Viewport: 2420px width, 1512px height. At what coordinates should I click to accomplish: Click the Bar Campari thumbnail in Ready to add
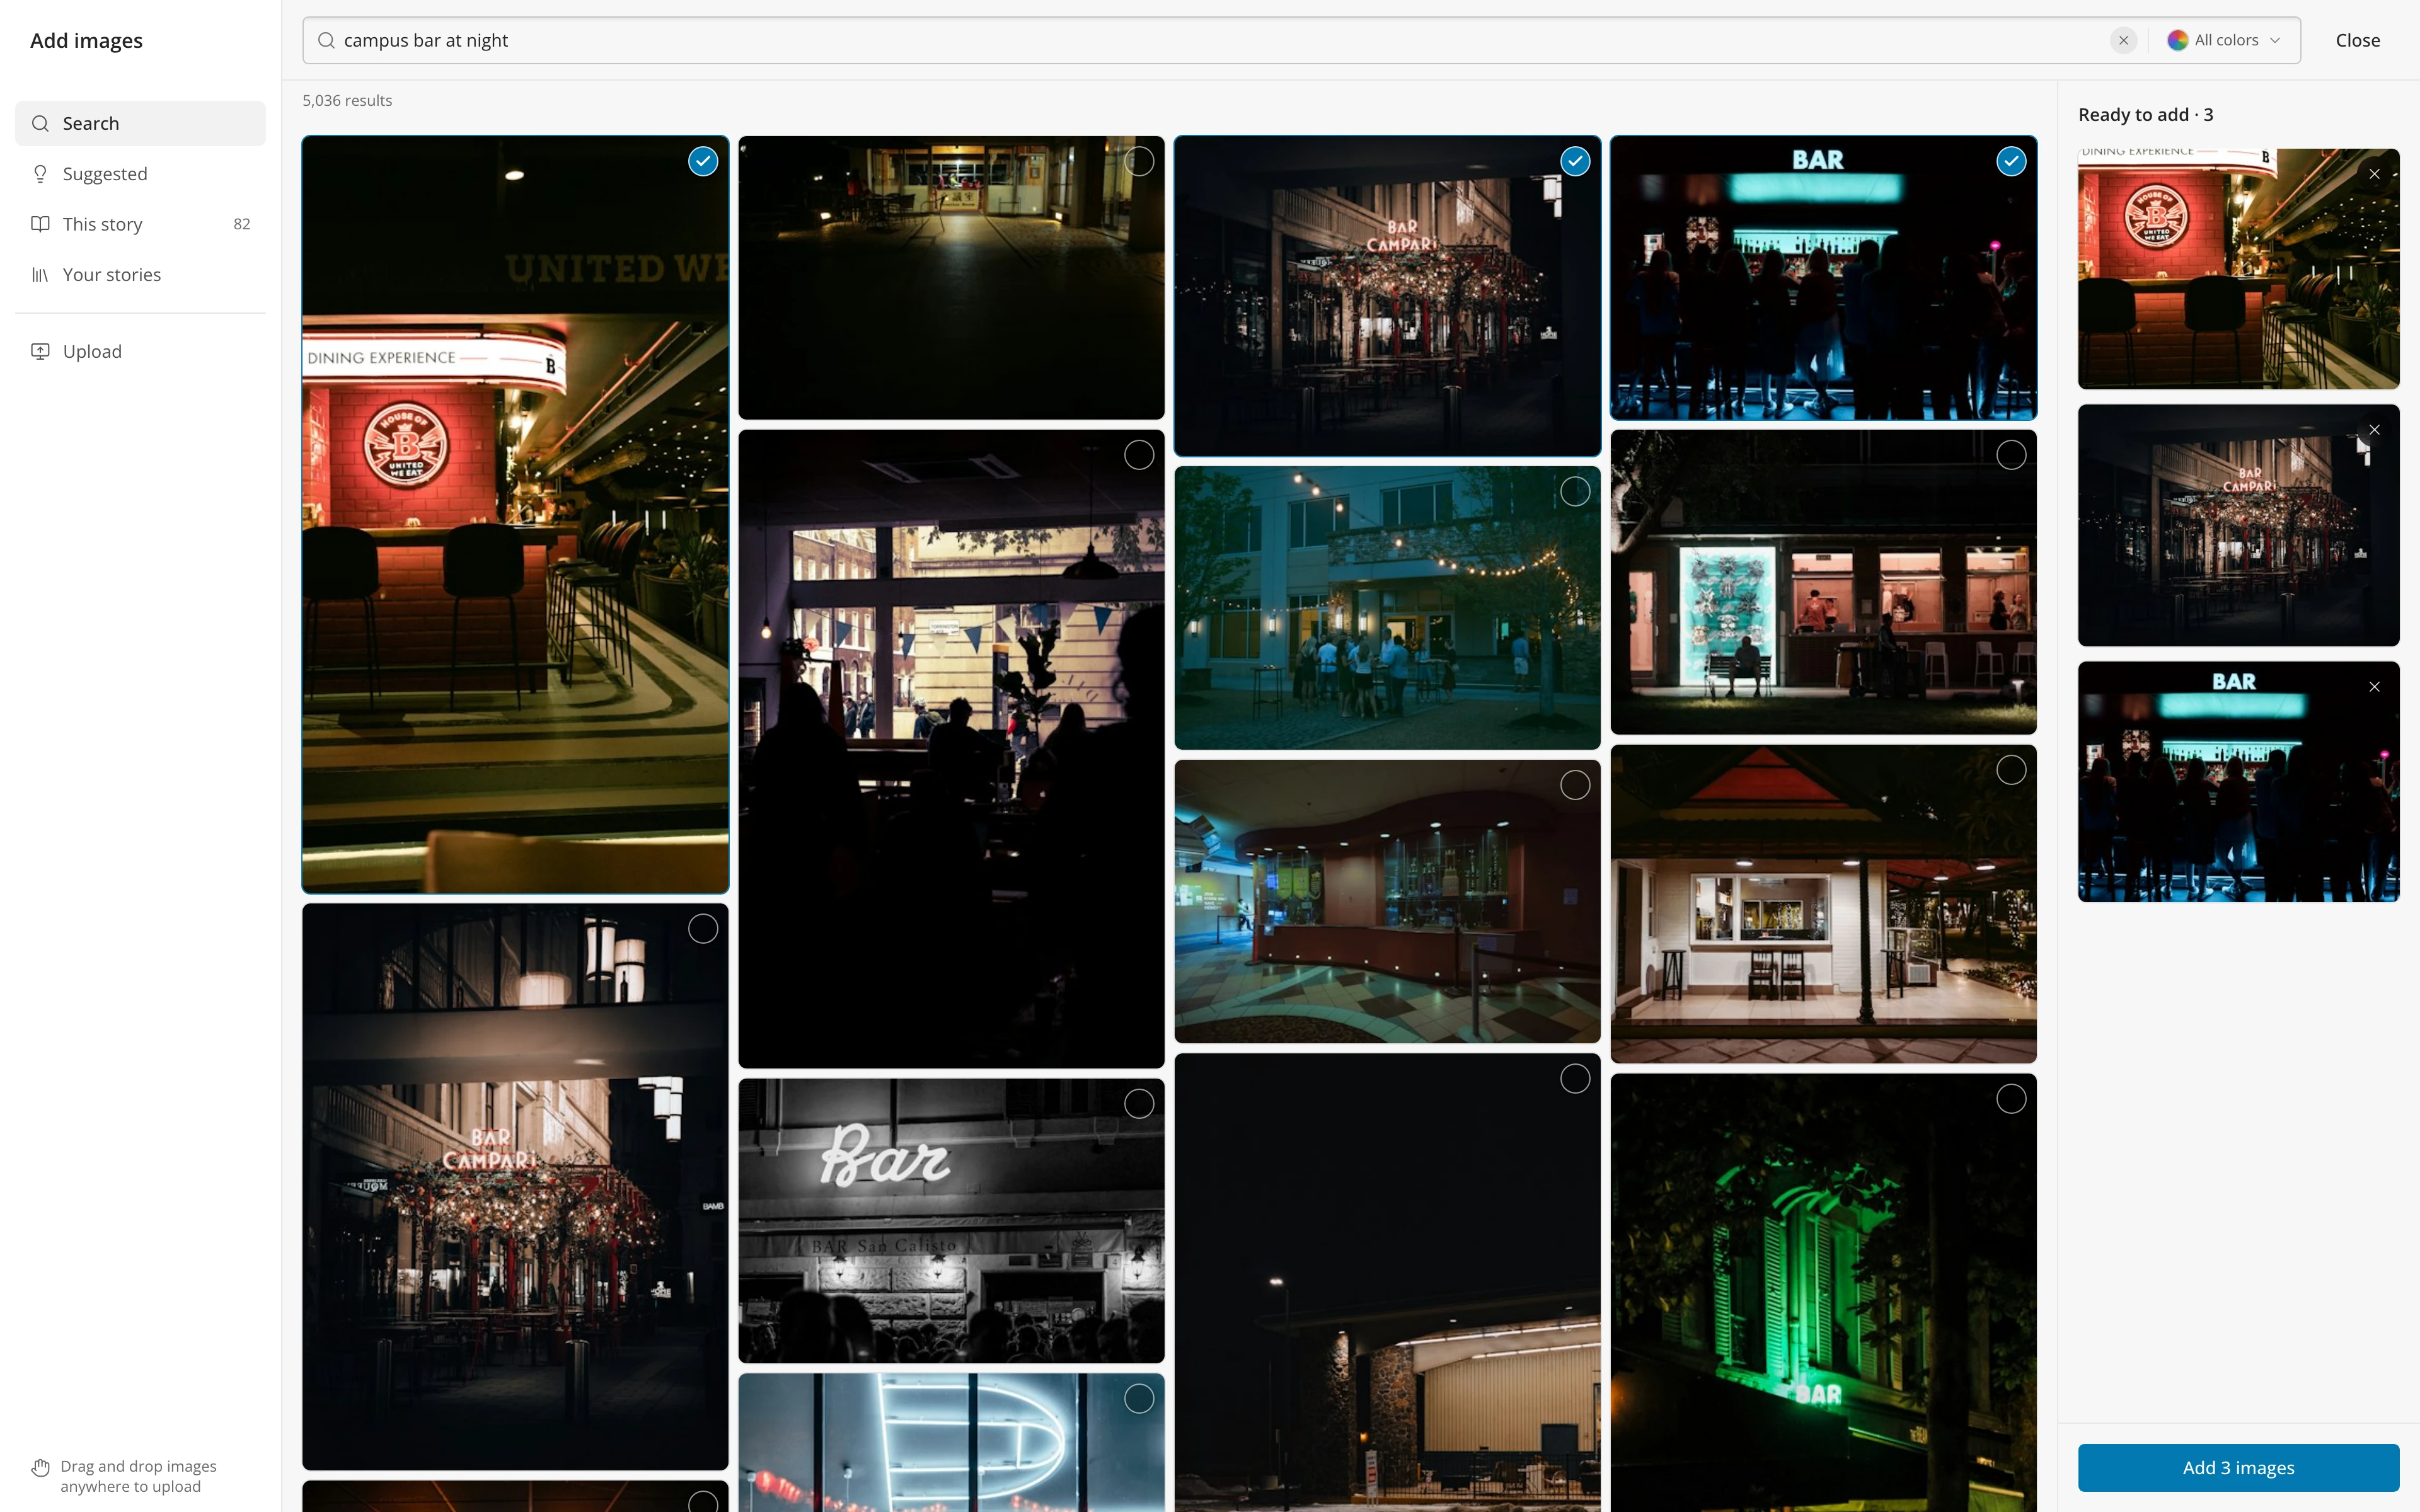pos(2238,525)
